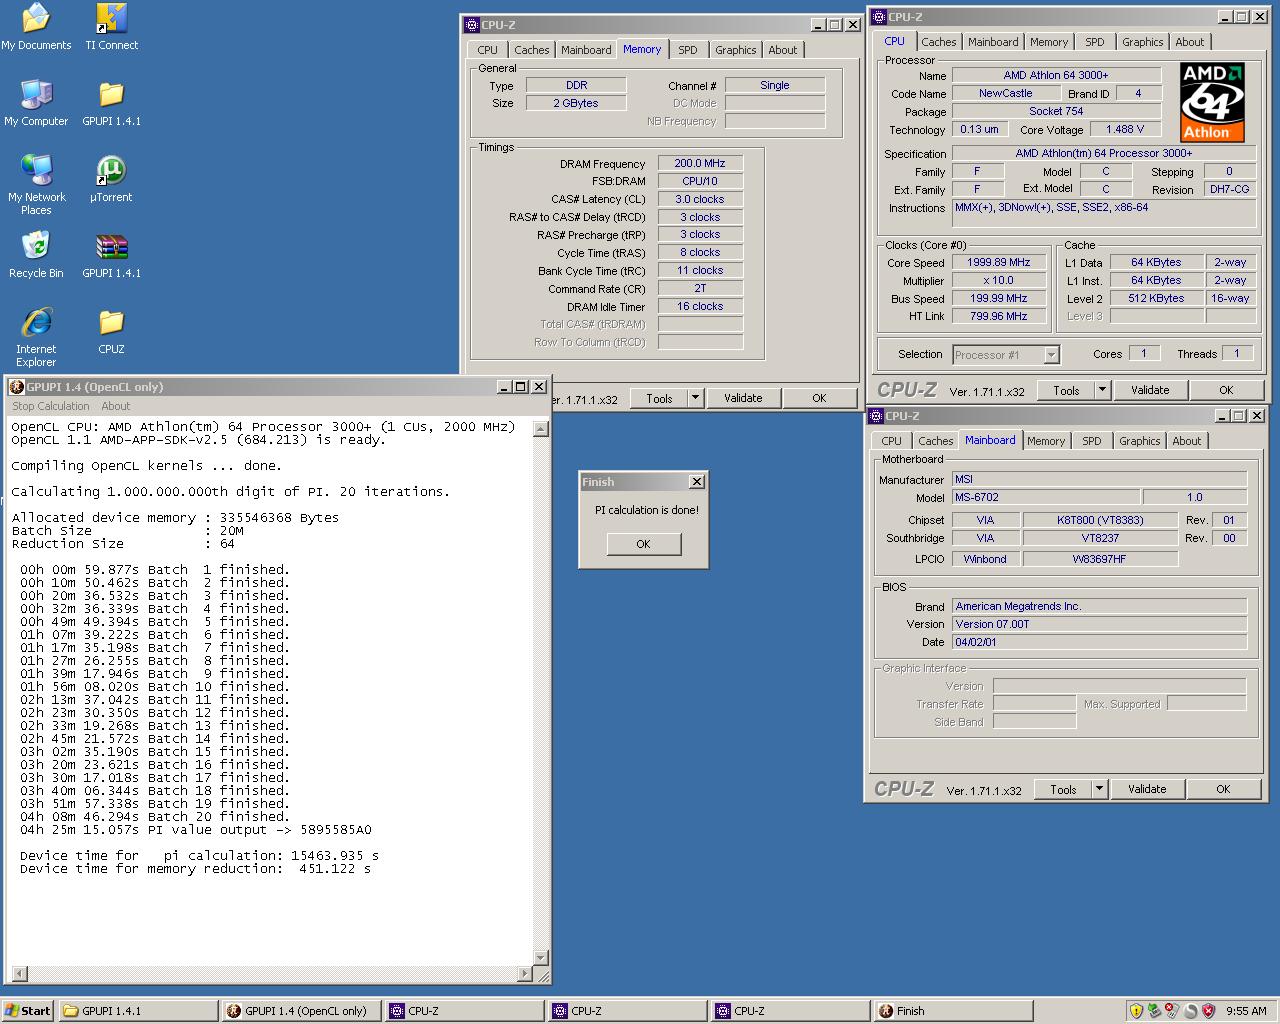
Task: Open the Recycle Bin
Action: [36, 255]
